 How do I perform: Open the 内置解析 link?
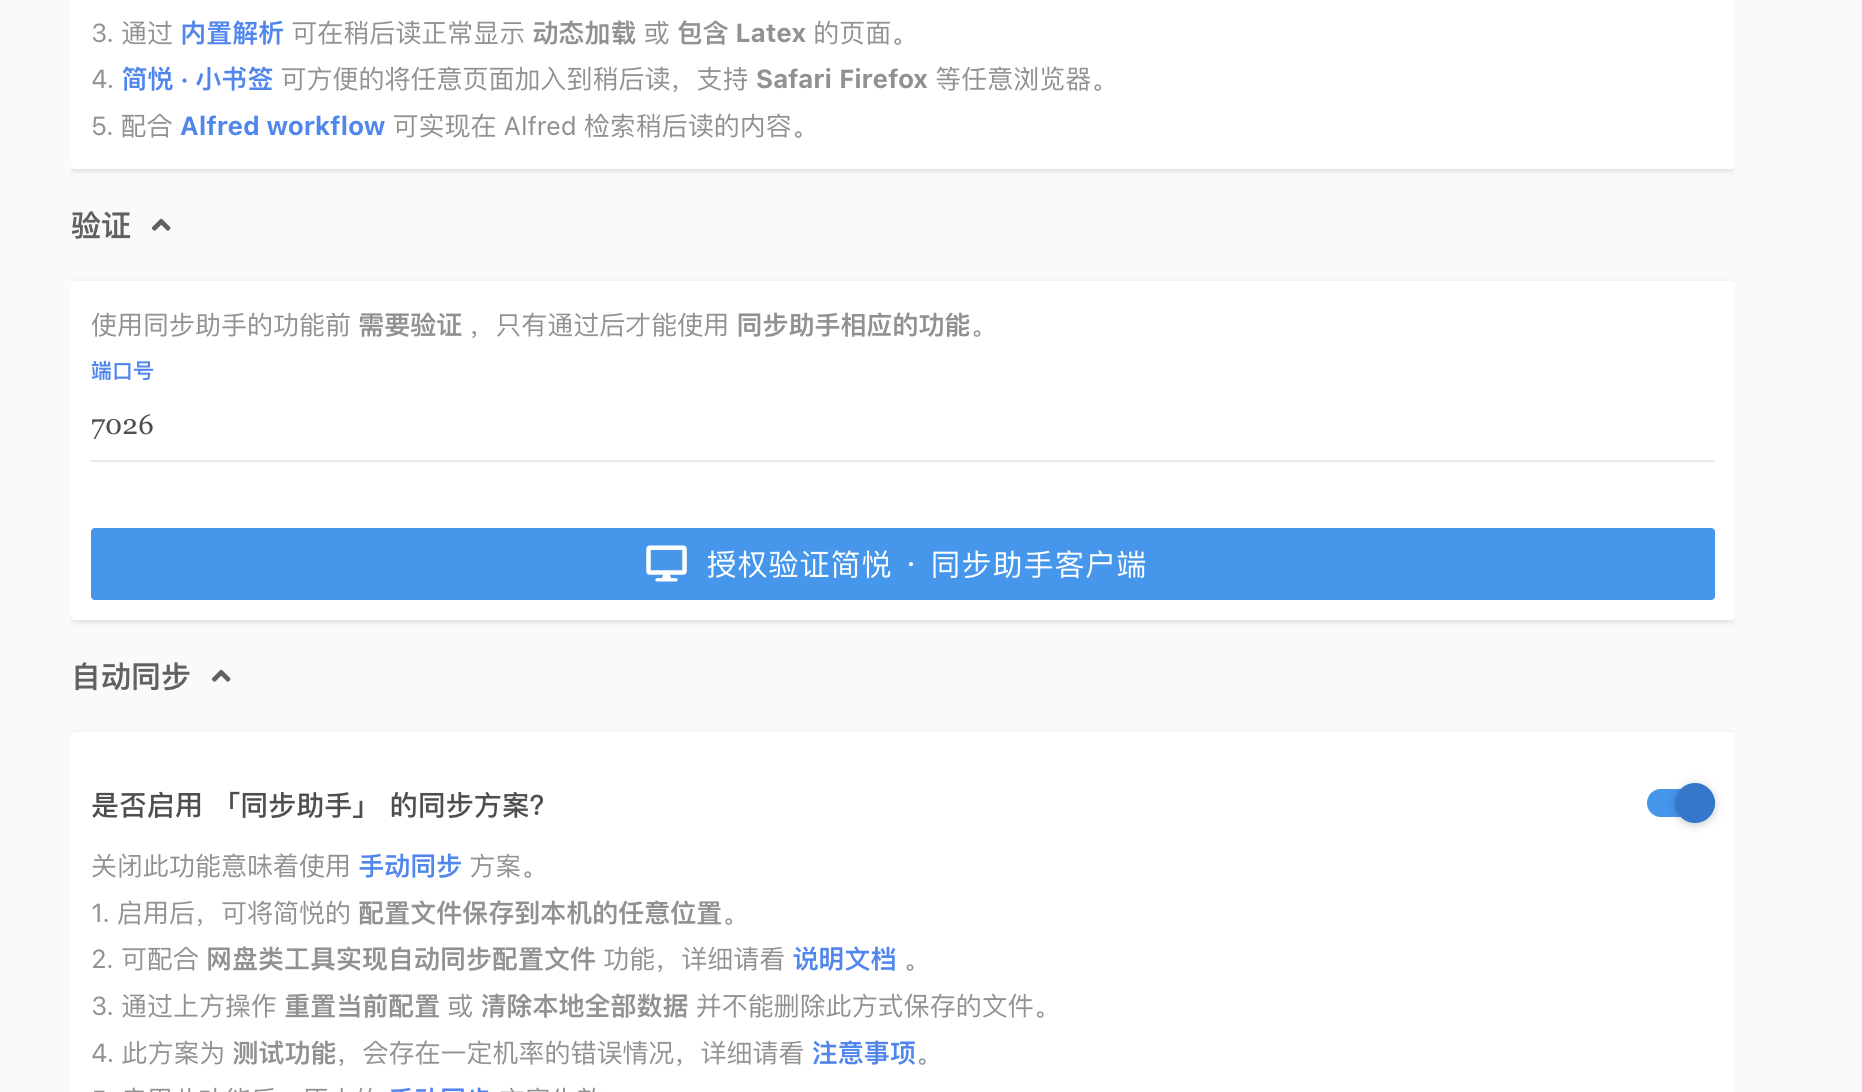pyautogui.click(x=231, y=32)
